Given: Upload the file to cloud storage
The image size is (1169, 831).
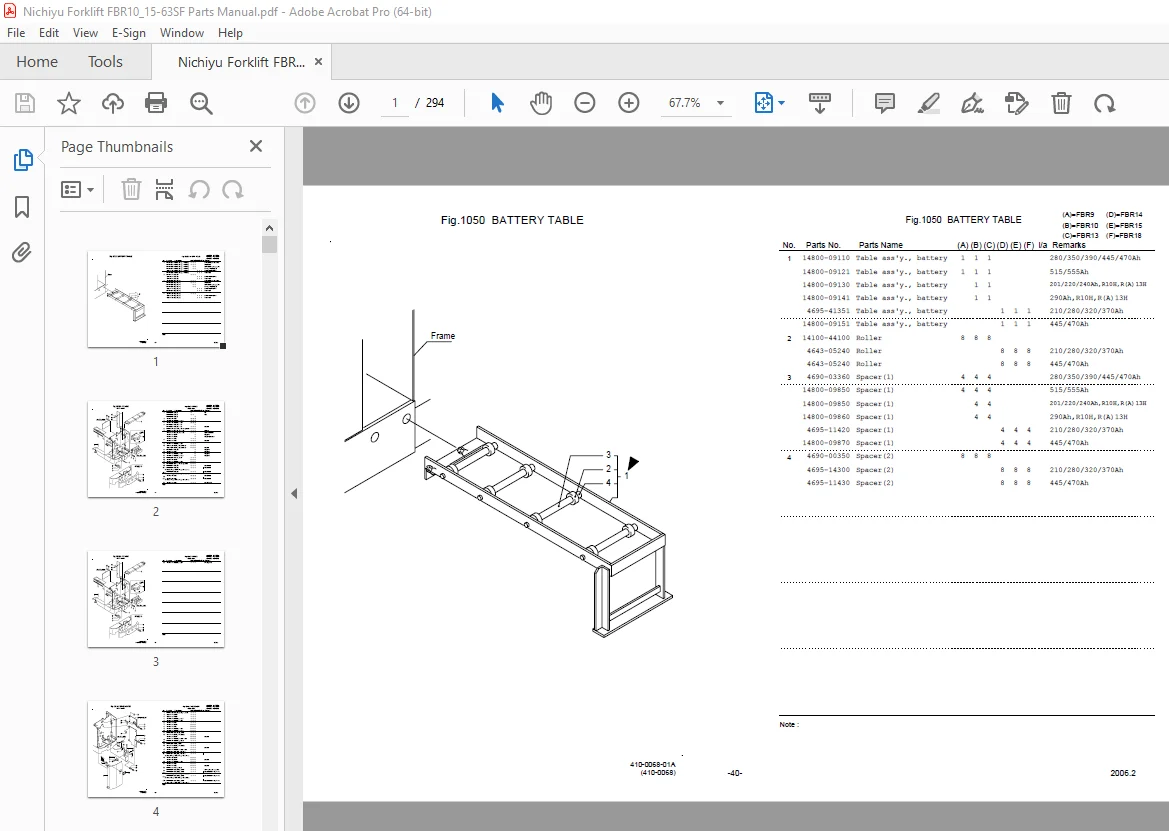Looking at the screenshot, I should point(113,103).
